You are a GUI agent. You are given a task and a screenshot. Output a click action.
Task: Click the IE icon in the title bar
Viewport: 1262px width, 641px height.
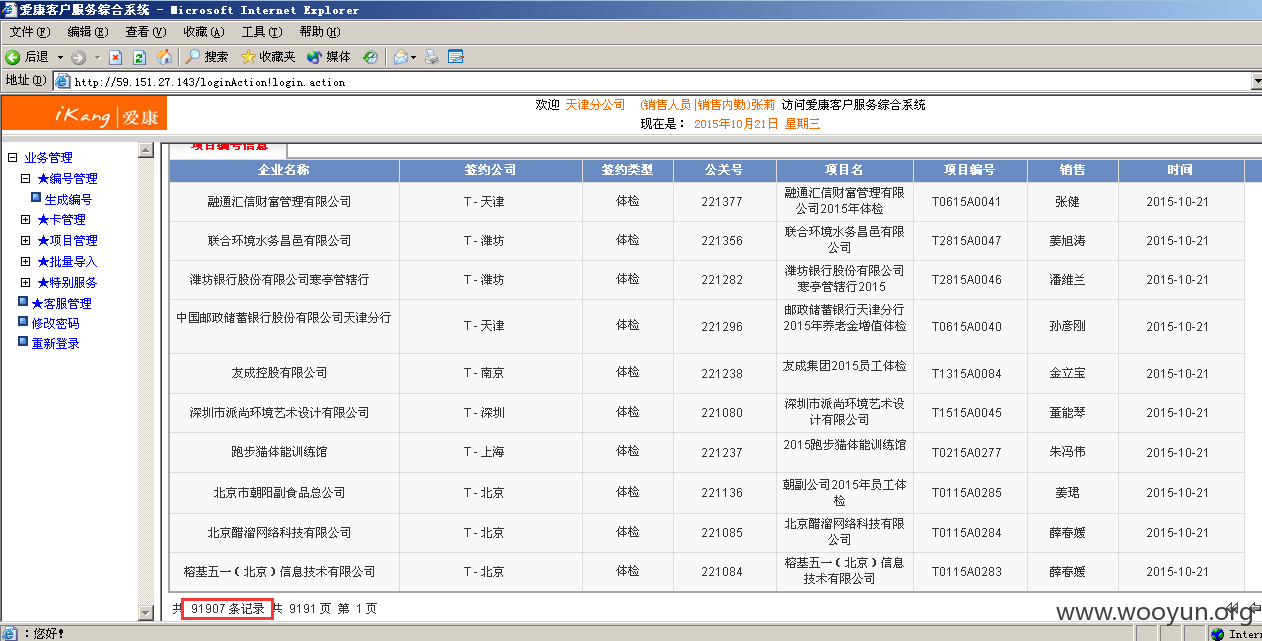click(x=10, y=10)
